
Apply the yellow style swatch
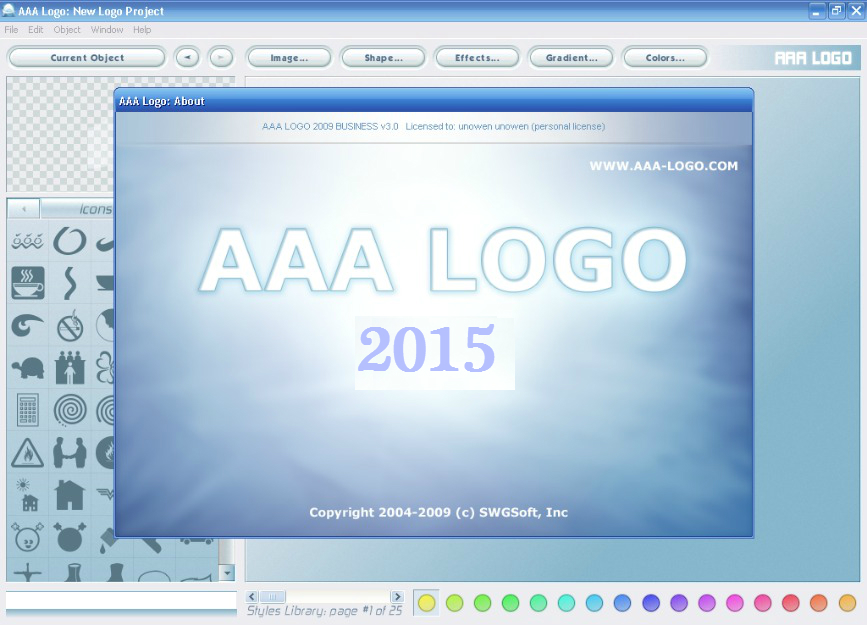click(x=426, y=603)
